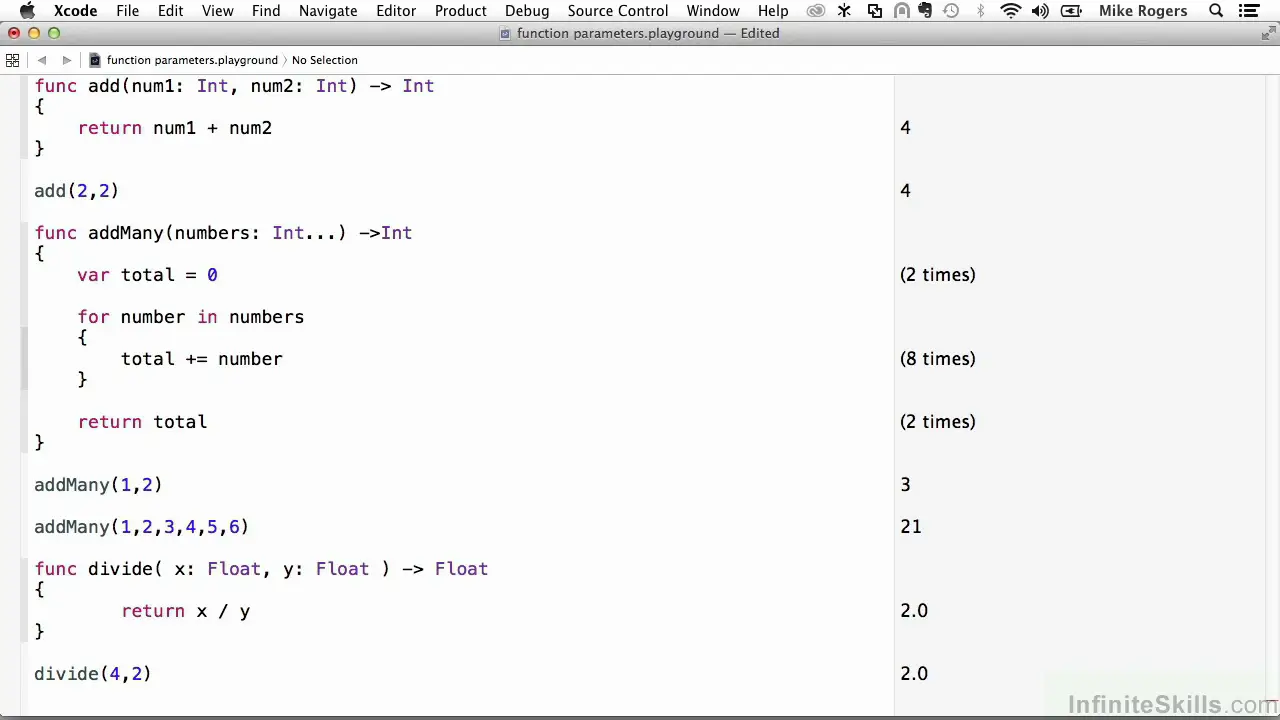Viewport: 1280px width, 720px height.
Task: Click the 'func addMany' declaration line
Action: pyautogui.click(x=223, y=233)
